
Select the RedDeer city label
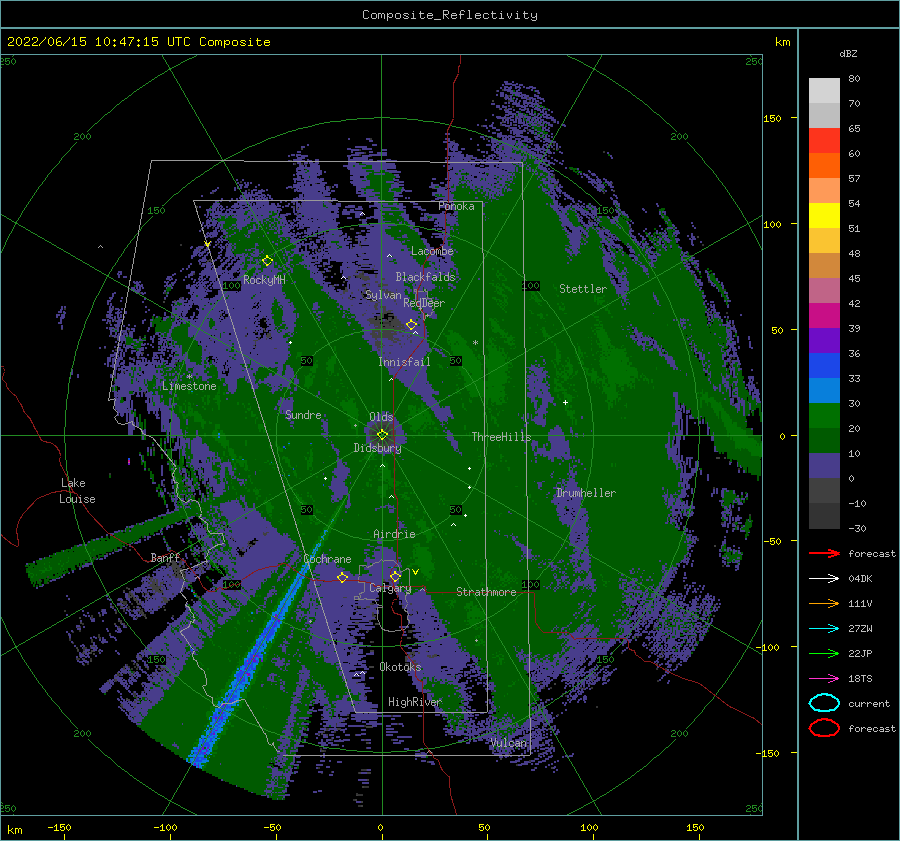[x=424, y=303]
